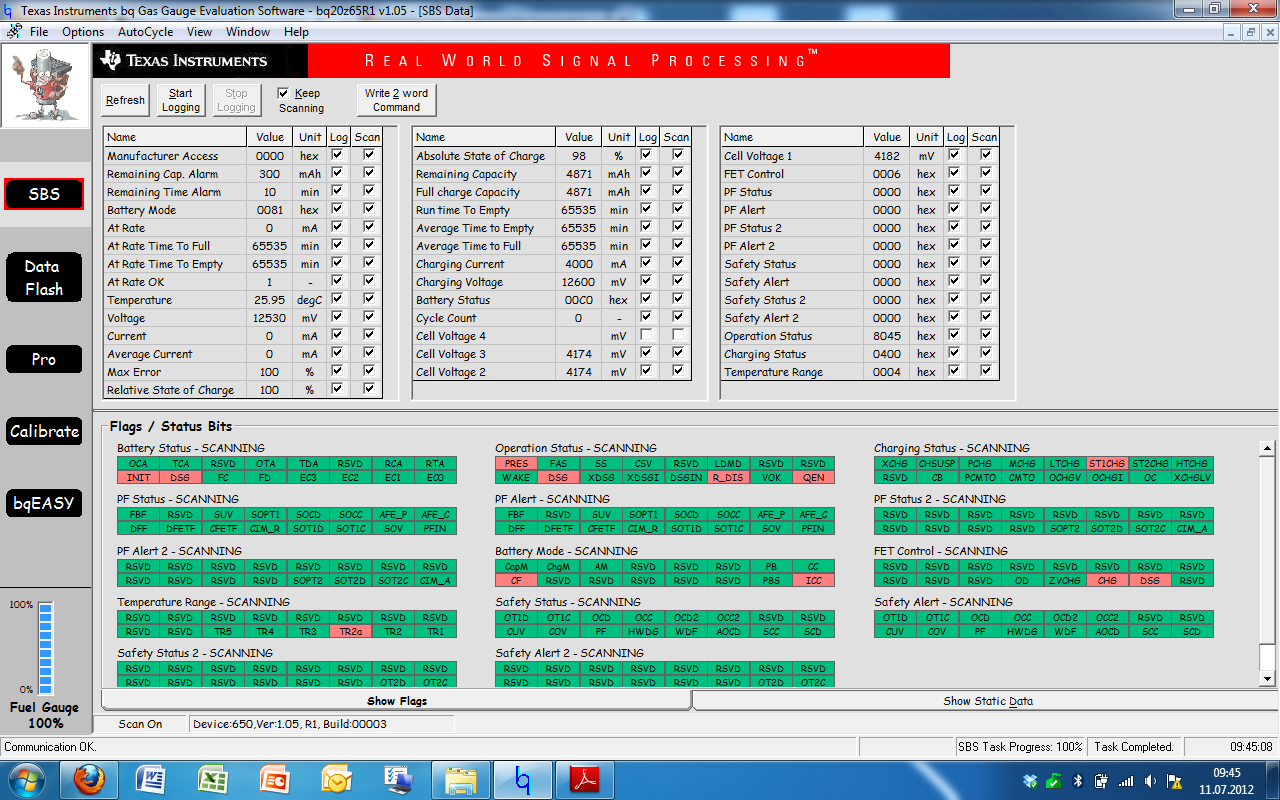Enable Scan checkbox for Cell Voltage 4

pyautogui.click(x=678, y=335)
